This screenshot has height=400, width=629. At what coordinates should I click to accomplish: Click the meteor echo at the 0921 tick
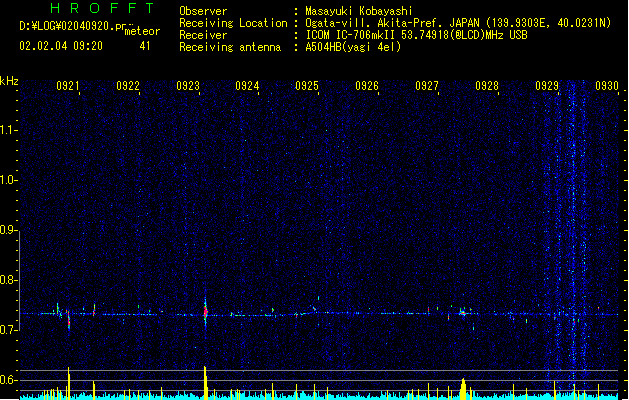click(x=68, y=319)
